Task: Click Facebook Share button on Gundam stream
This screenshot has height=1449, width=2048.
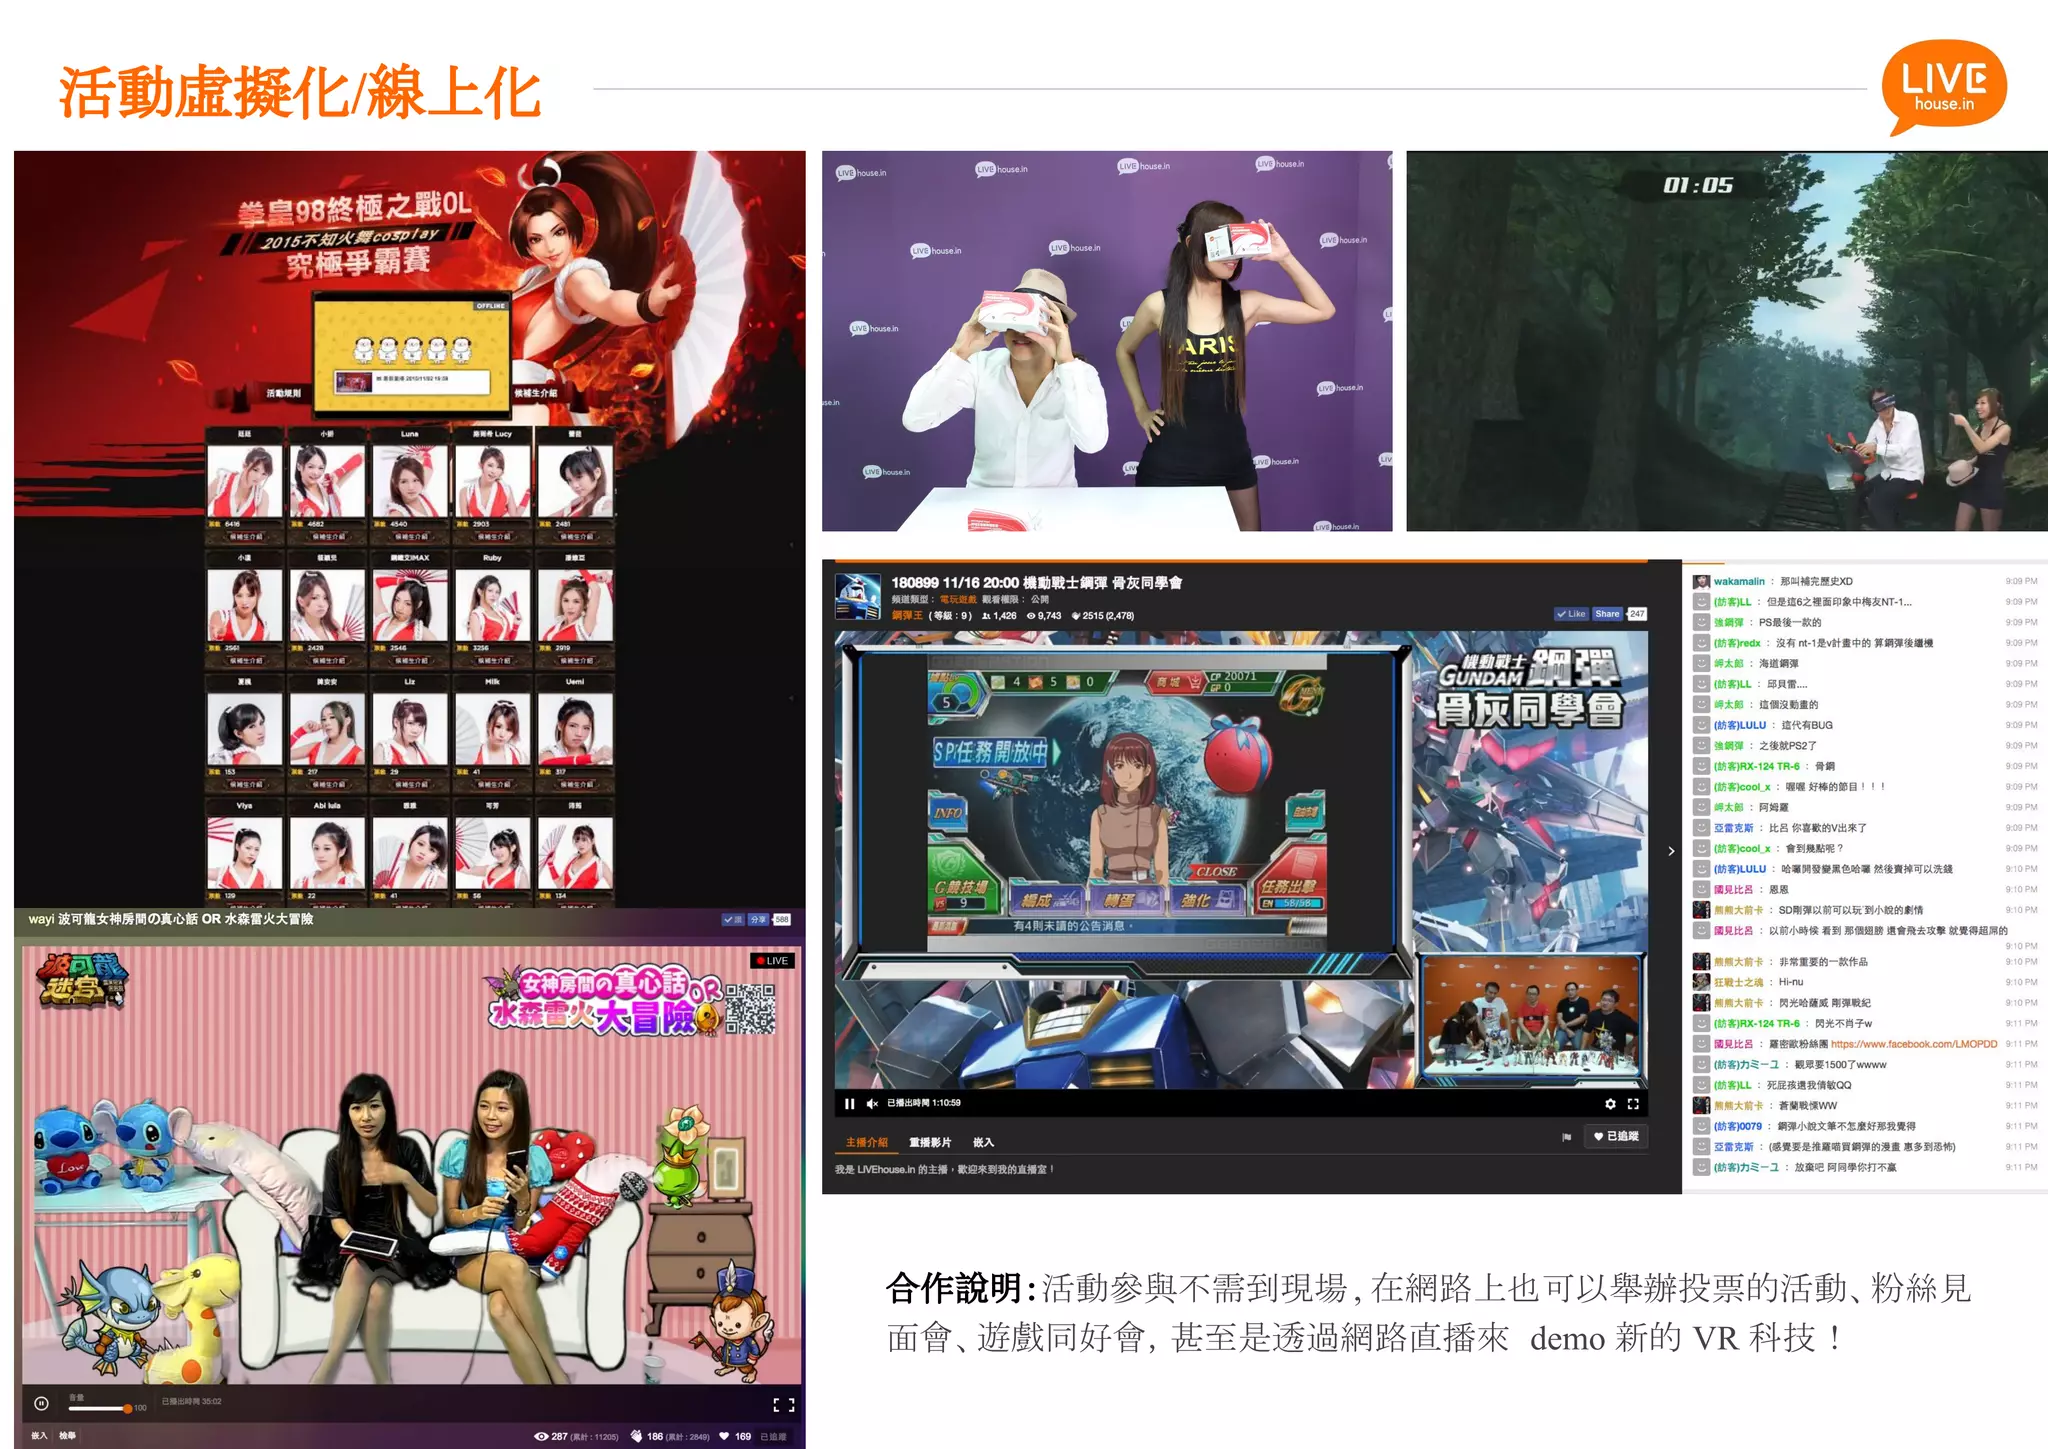Action: tap(1607, 614)
